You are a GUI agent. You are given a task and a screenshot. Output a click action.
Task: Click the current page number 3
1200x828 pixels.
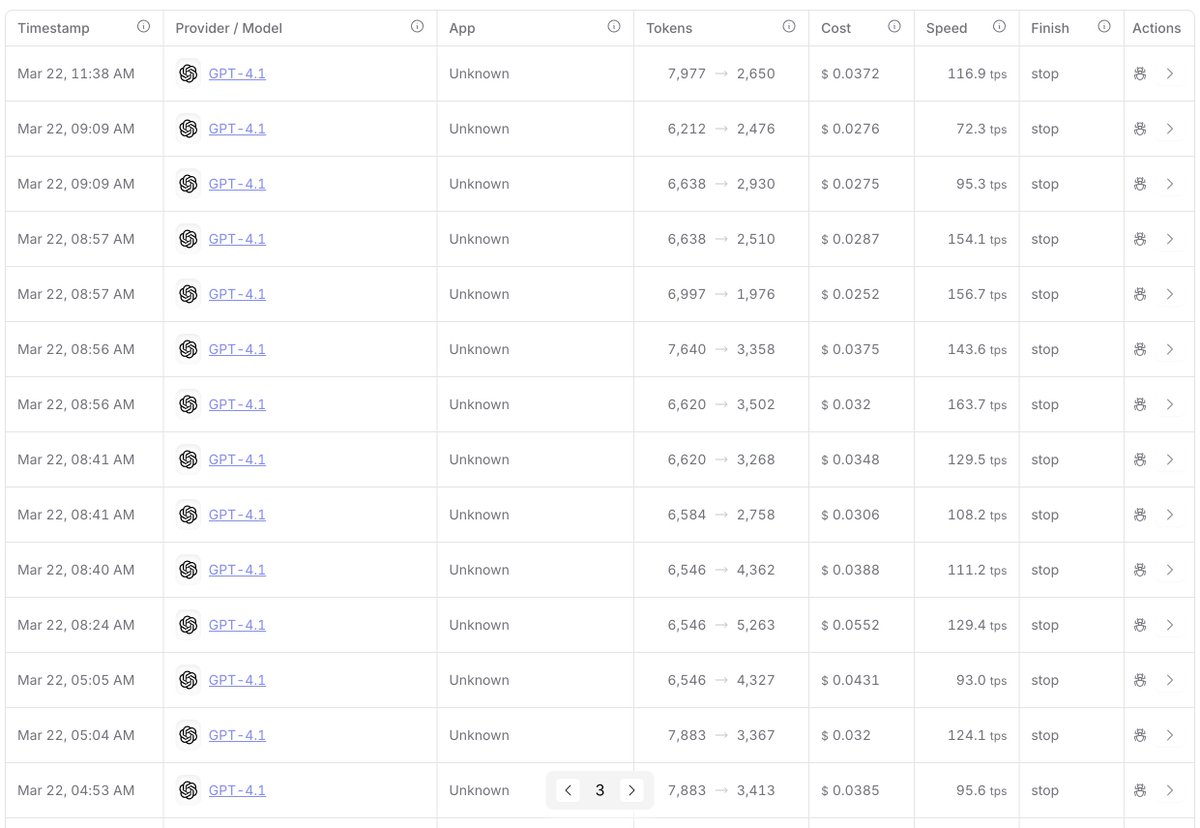tap(600, 790)
